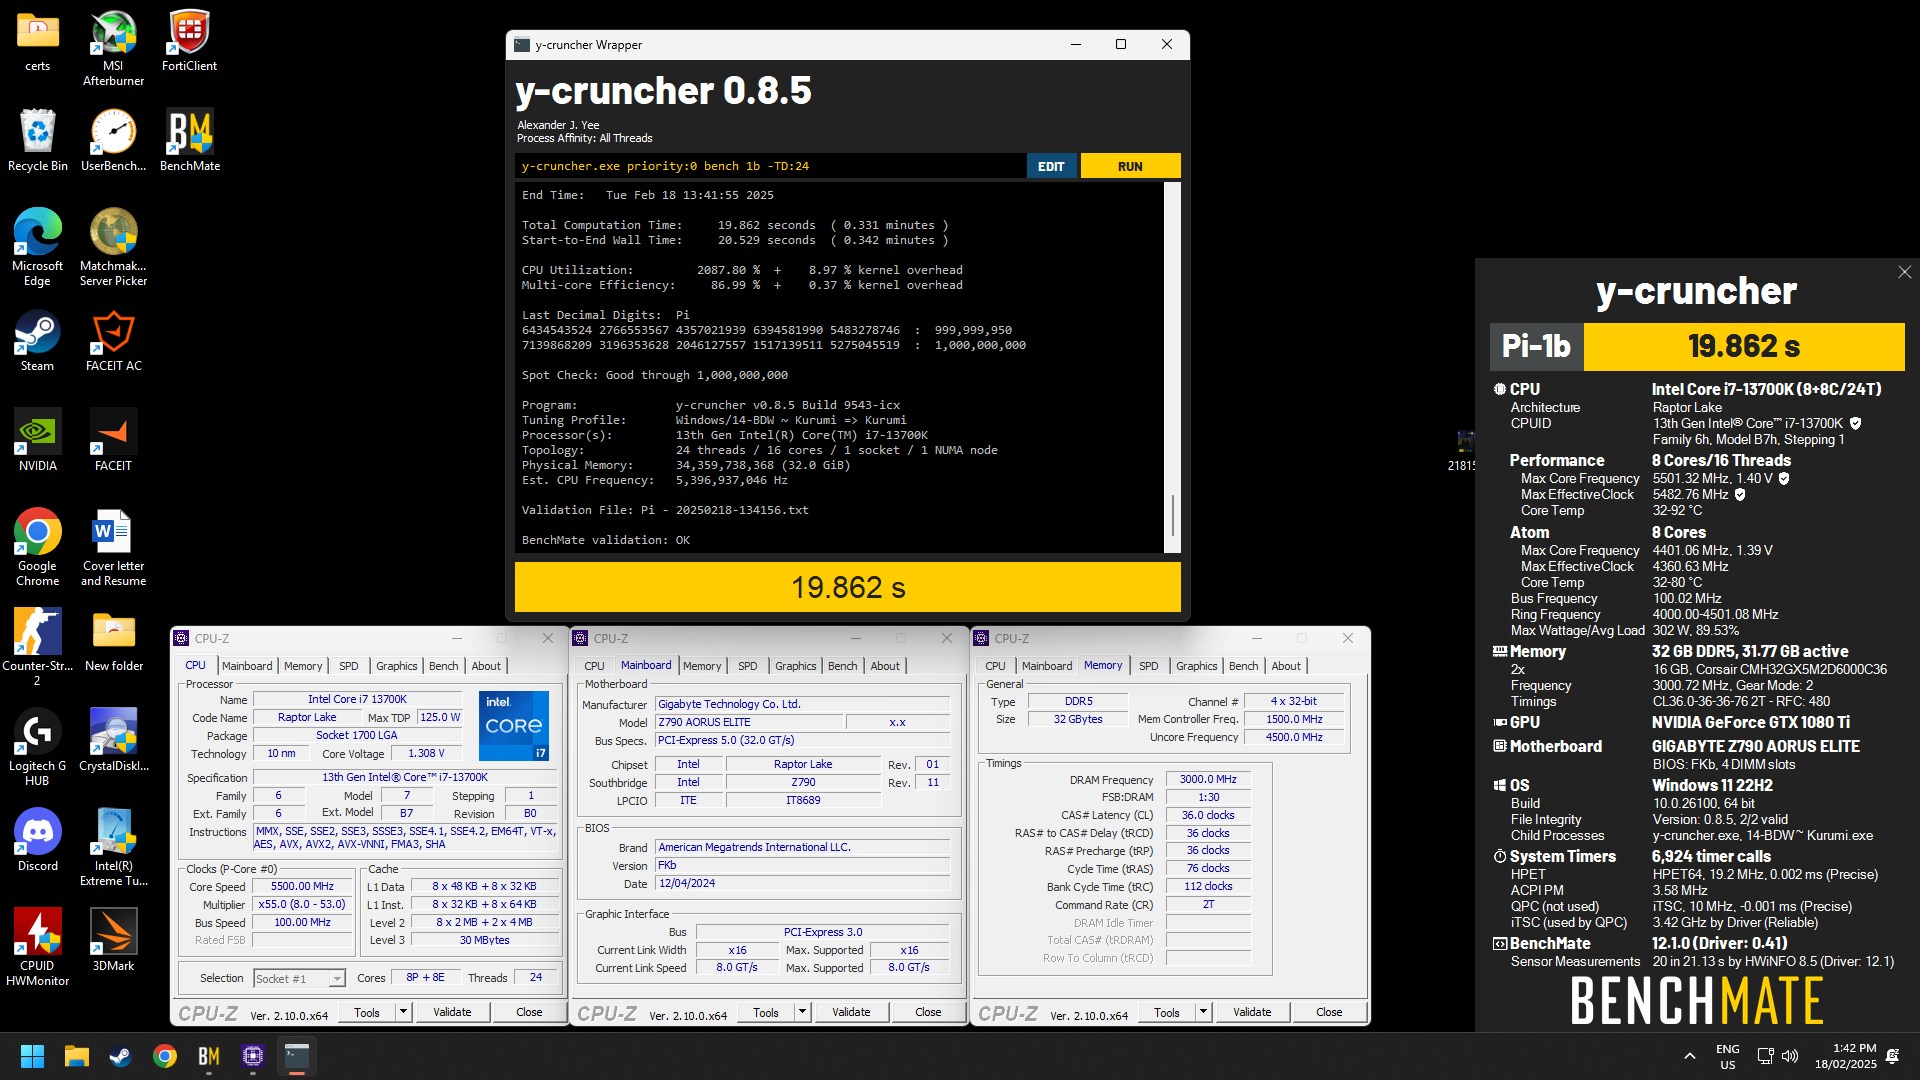The height and width of the screenshot is (1080, 1920).
Task: Switch to BenchMate in the taskbar
Action: pyautogui.click(x=209, y=1056)
